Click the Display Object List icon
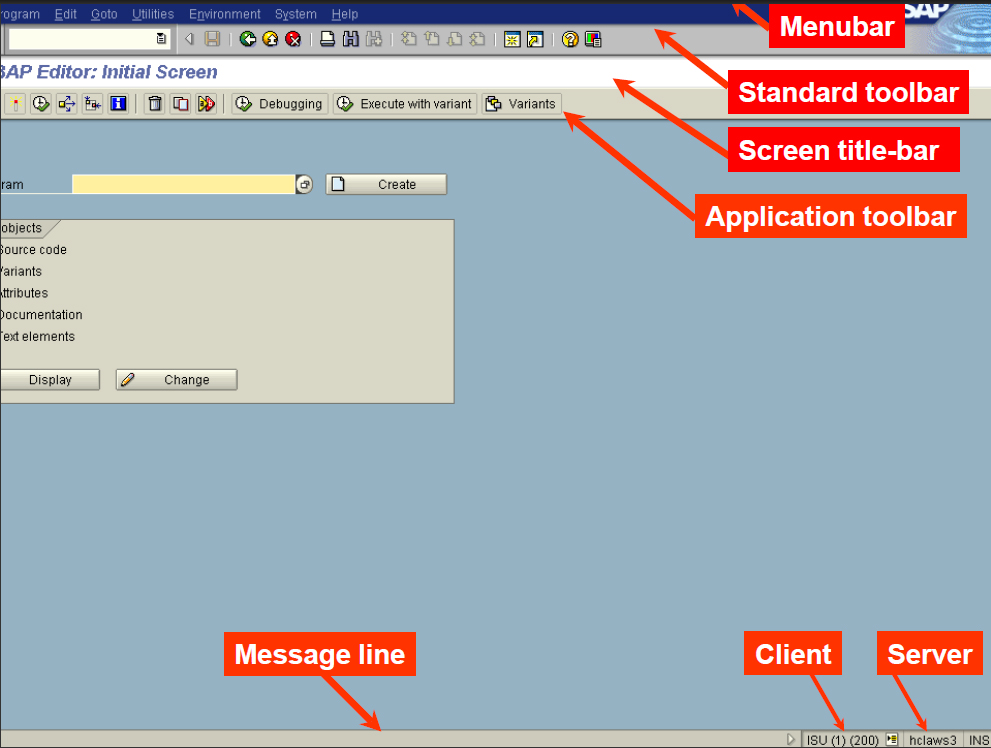991x748 pixels. [x=92, y=104]
